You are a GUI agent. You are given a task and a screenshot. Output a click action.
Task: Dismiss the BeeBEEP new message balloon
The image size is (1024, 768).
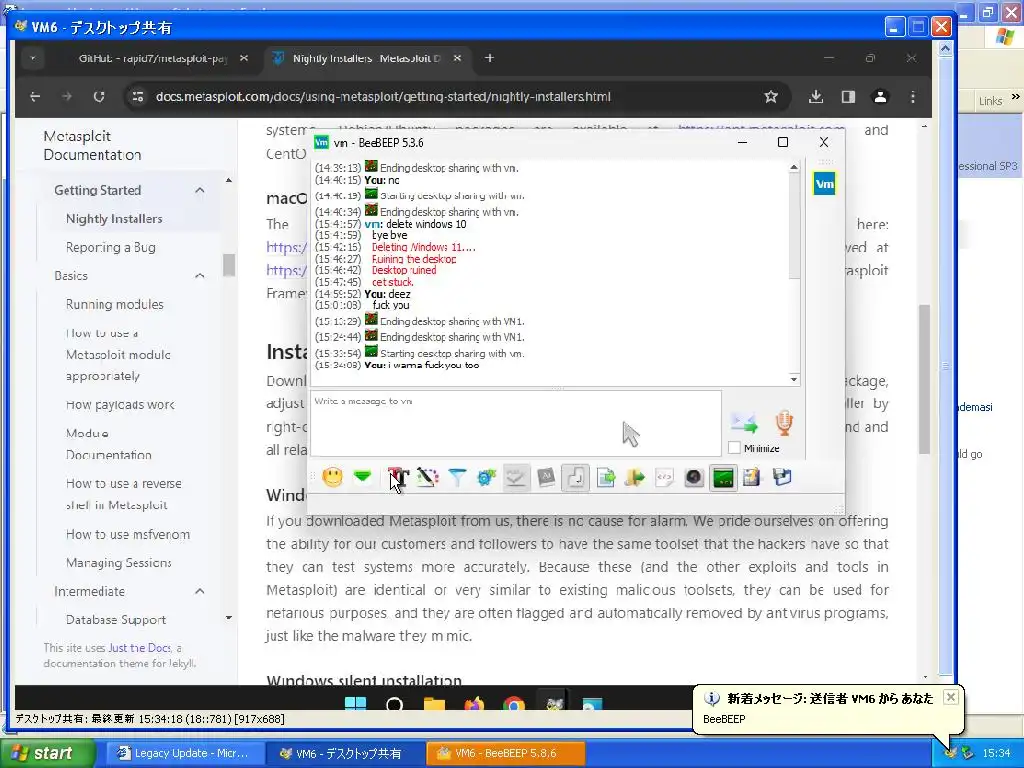(x=951, y=697)
